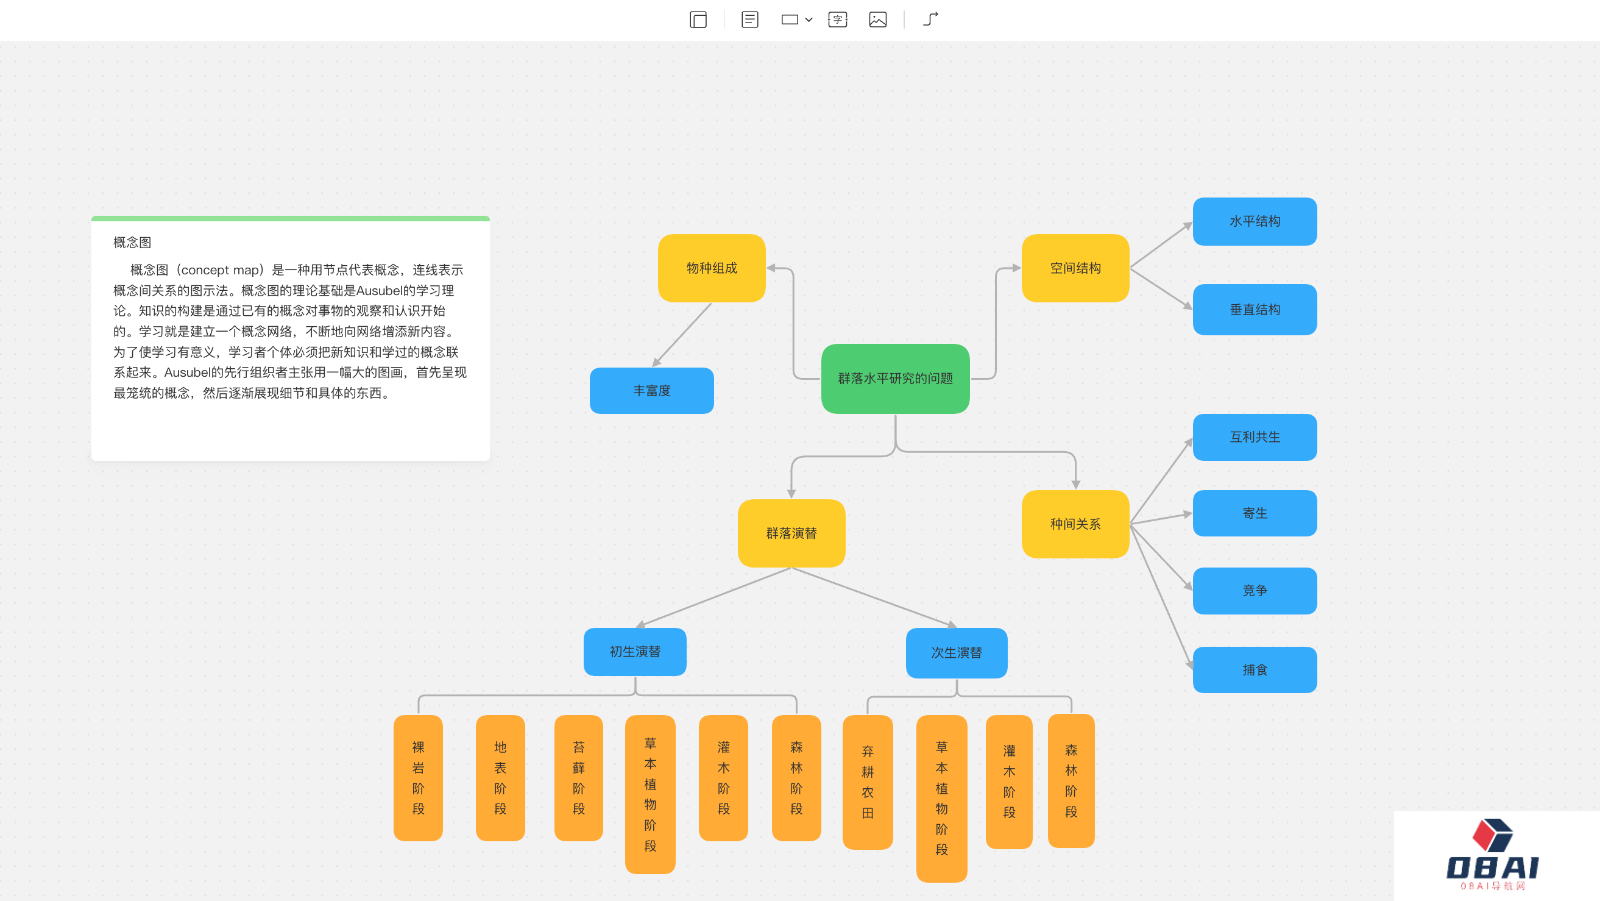Select the text box tool
This screenshot has width=1600, height=901.
coord(838,19)
